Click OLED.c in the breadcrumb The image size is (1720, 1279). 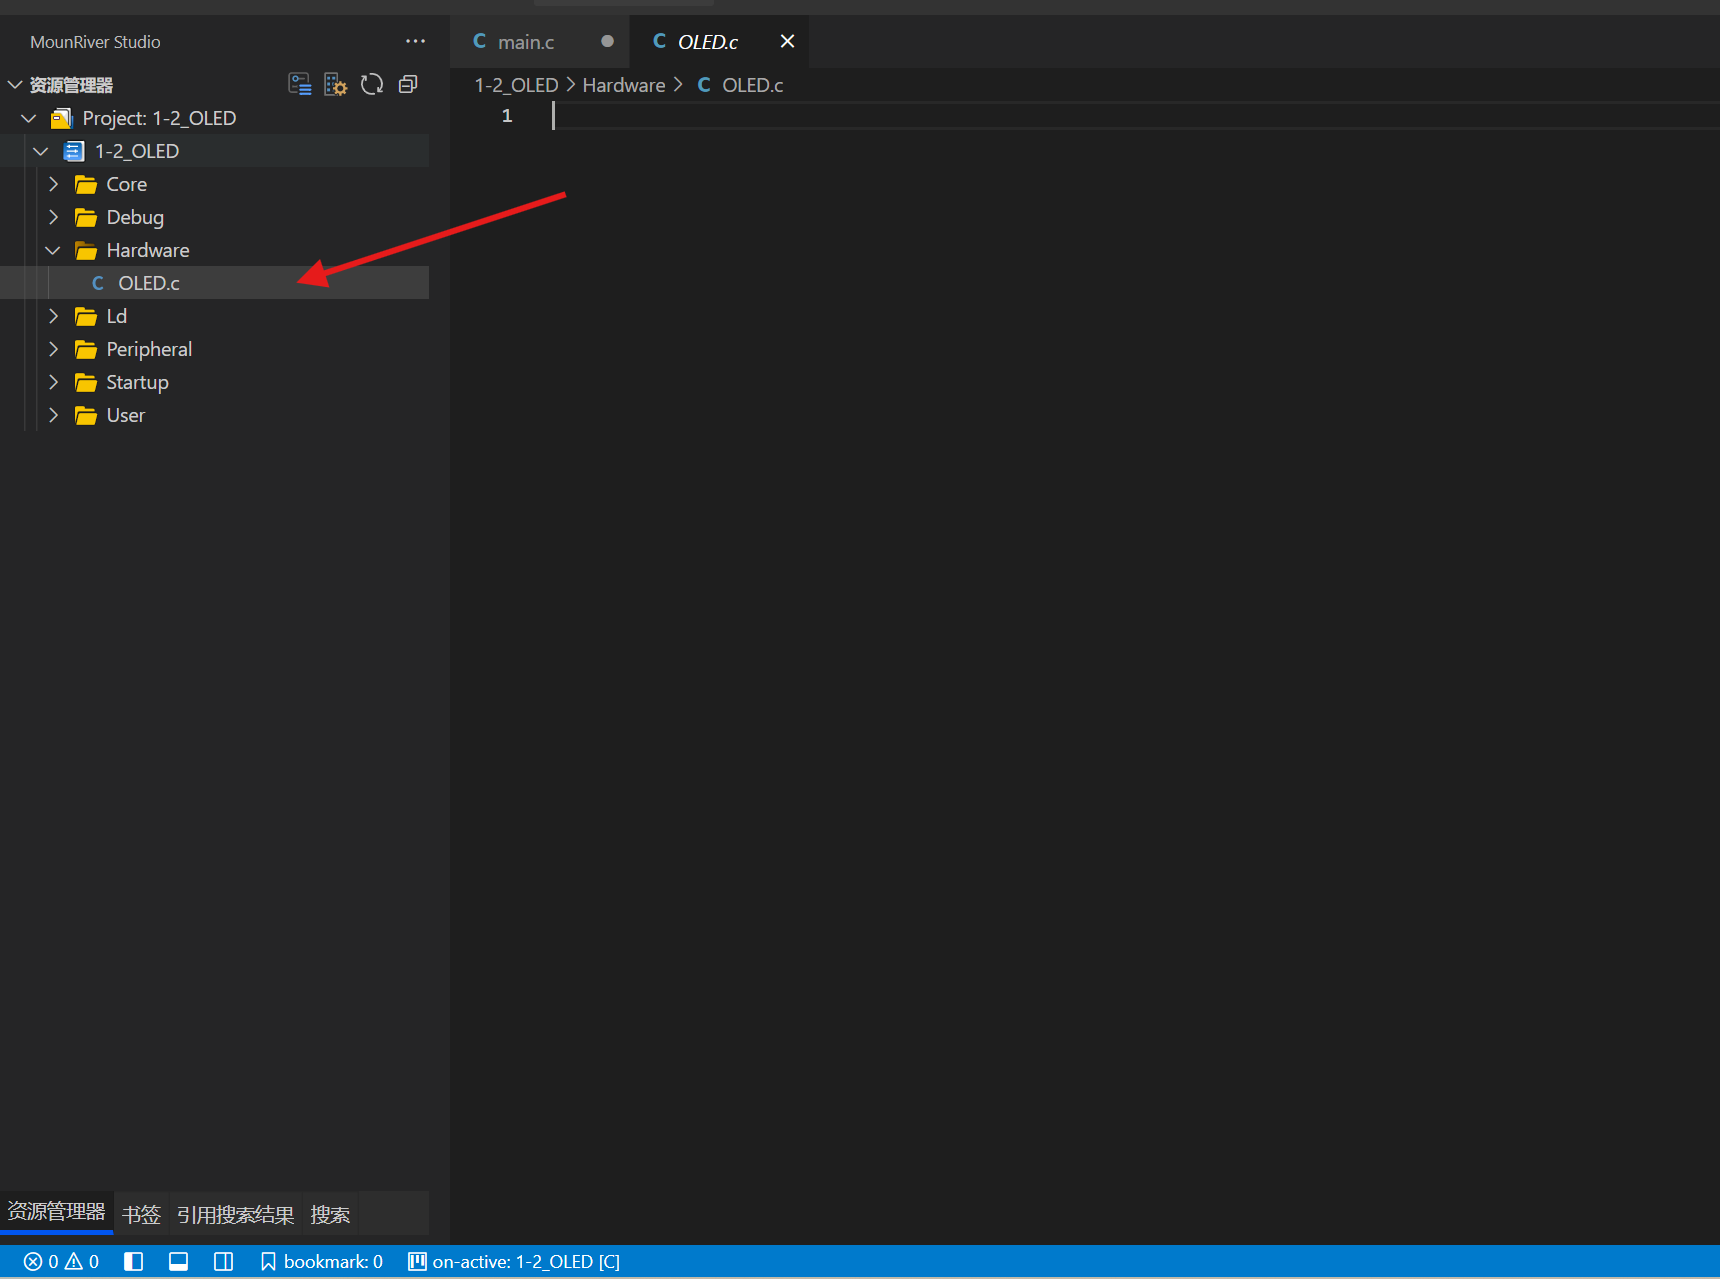[752, 85]
